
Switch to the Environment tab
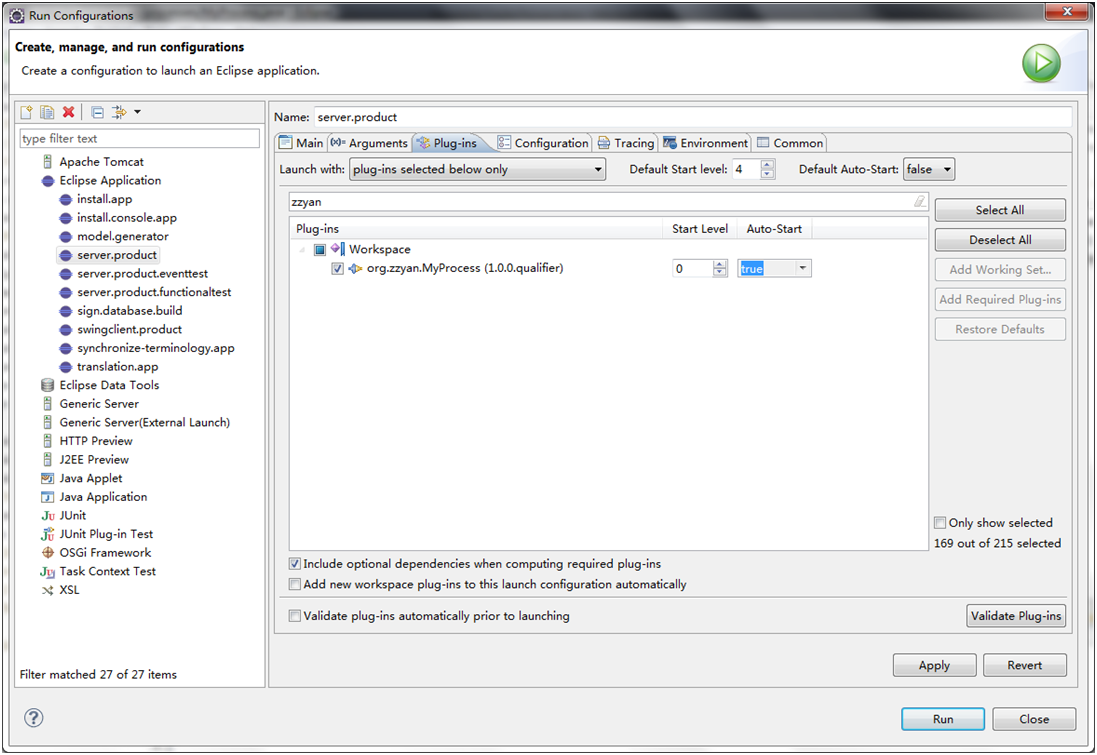pyautogui.click(x=705, y=143)
